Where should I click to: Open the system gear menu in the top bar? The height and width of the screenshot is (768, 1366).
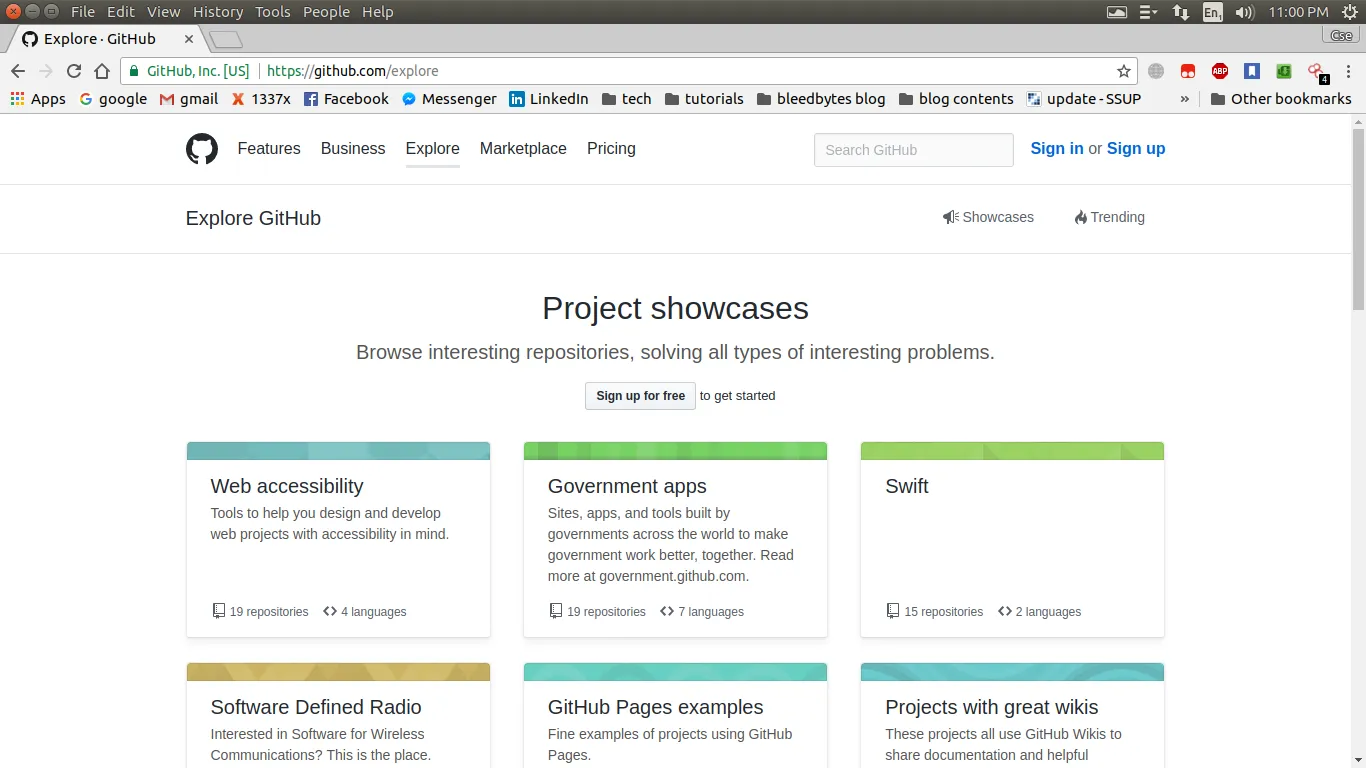point(1349,12)
